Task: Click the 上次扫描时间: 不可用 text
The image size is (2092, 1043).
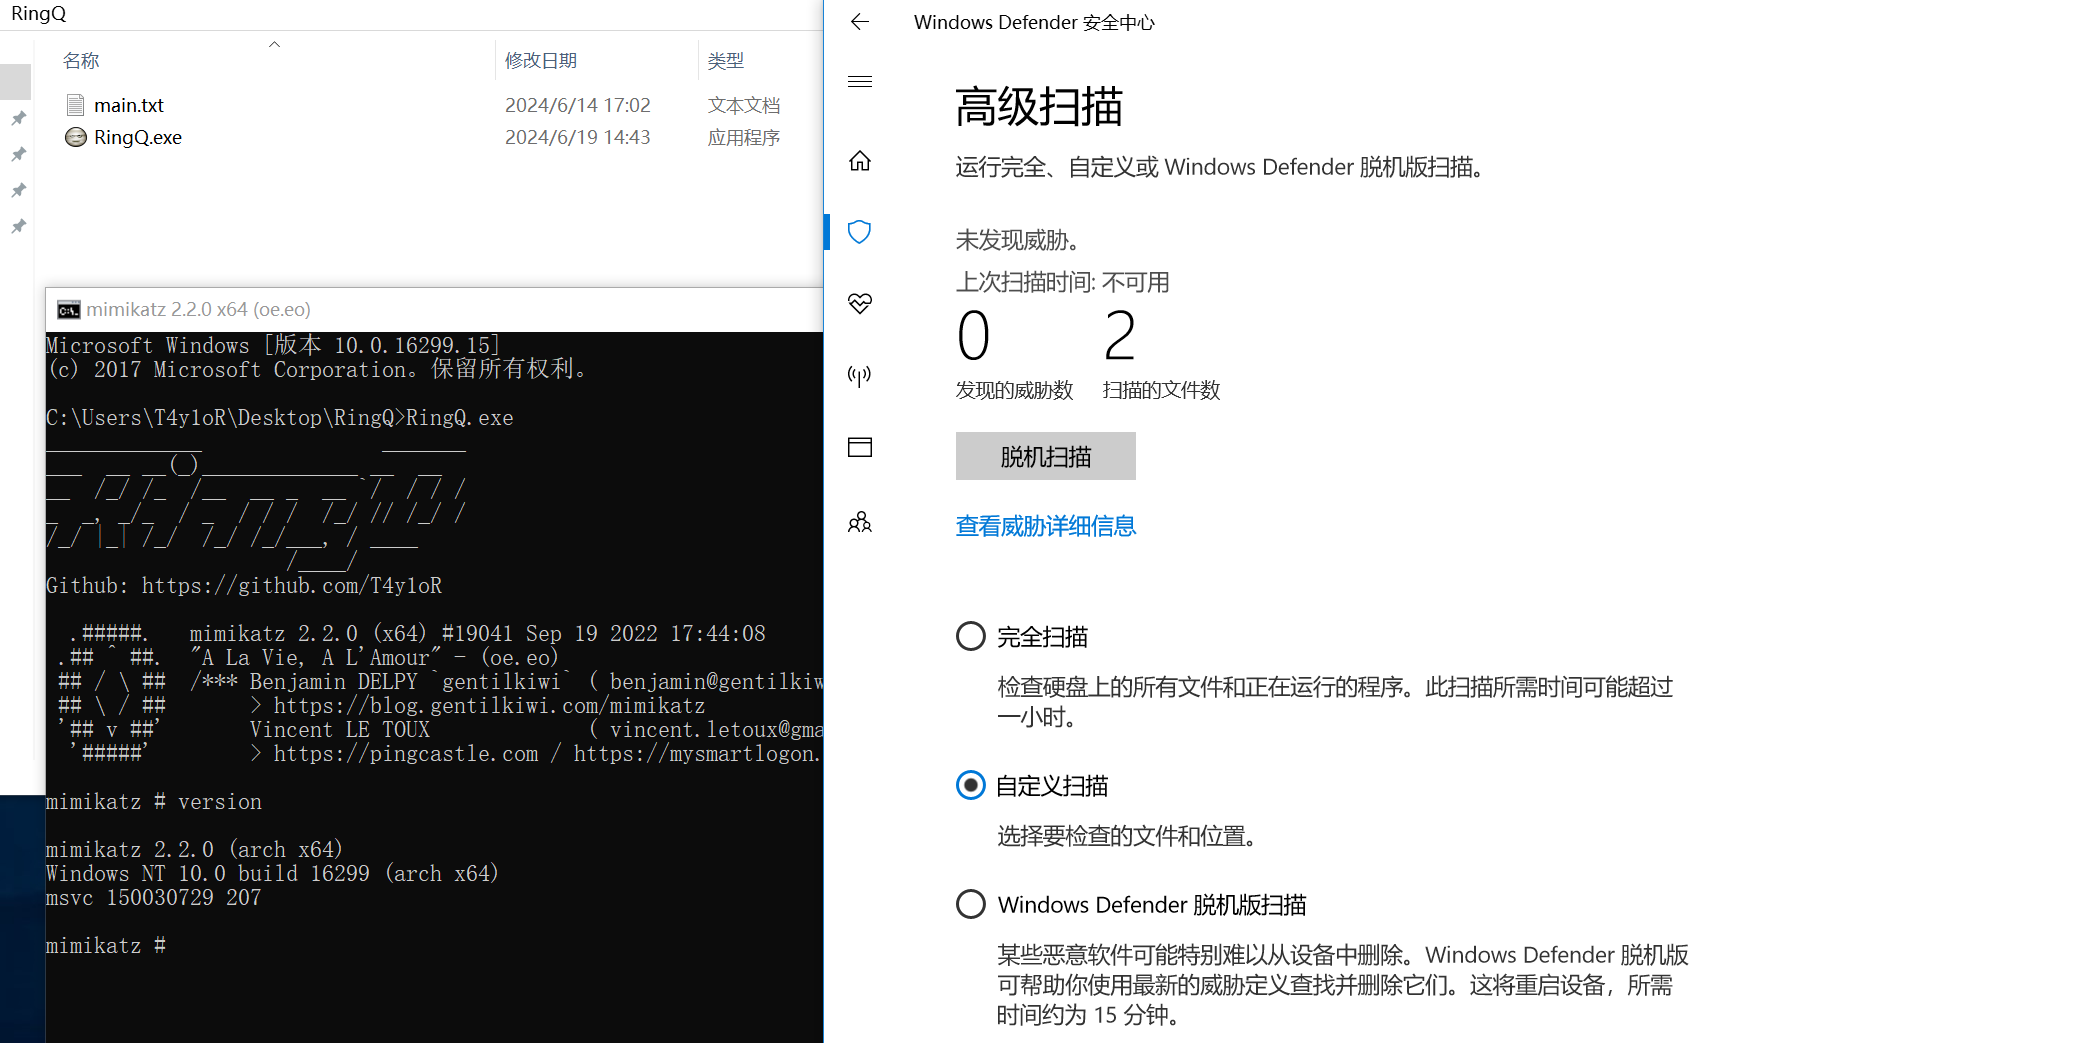Action: tap(1062, 282)
